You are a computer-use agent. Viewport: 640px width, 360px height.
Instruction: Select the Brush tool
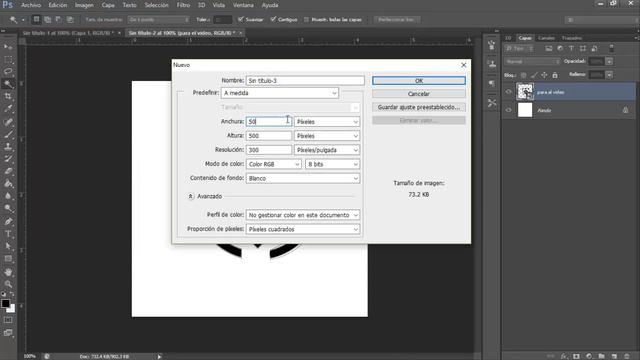pyautogui.click(x=8, y=134)
